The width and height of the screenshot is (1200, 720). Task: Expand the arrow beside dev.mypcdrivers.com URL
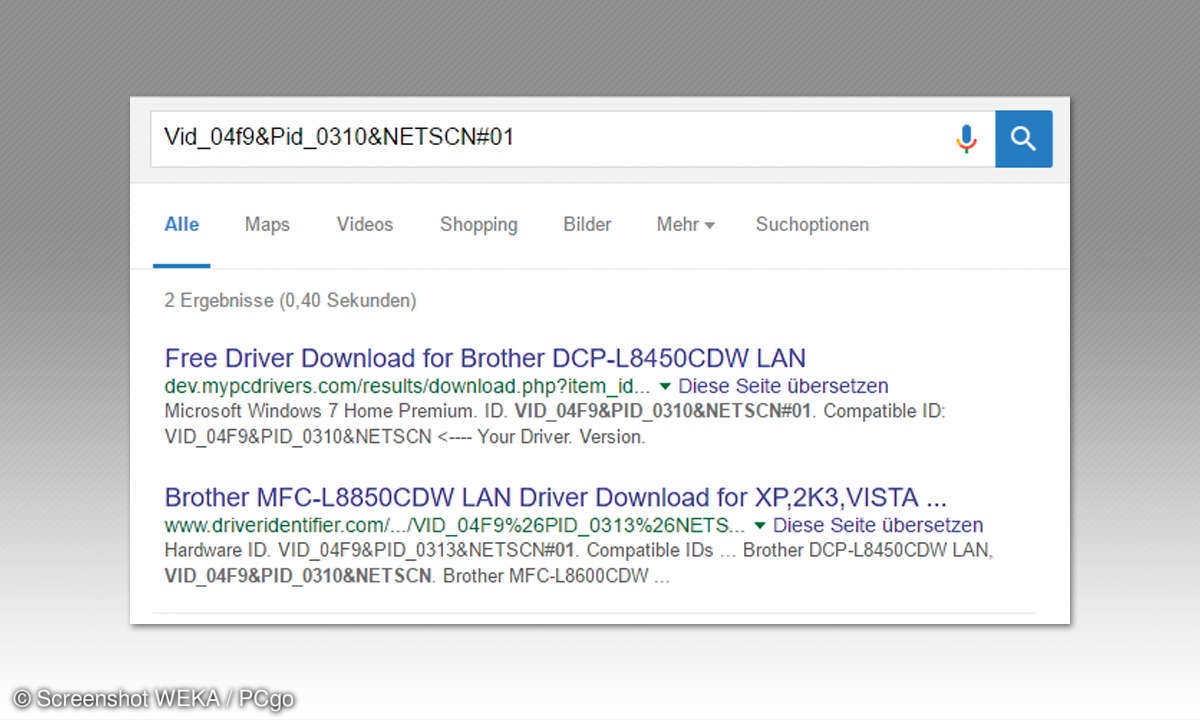[x=665, y=386]
